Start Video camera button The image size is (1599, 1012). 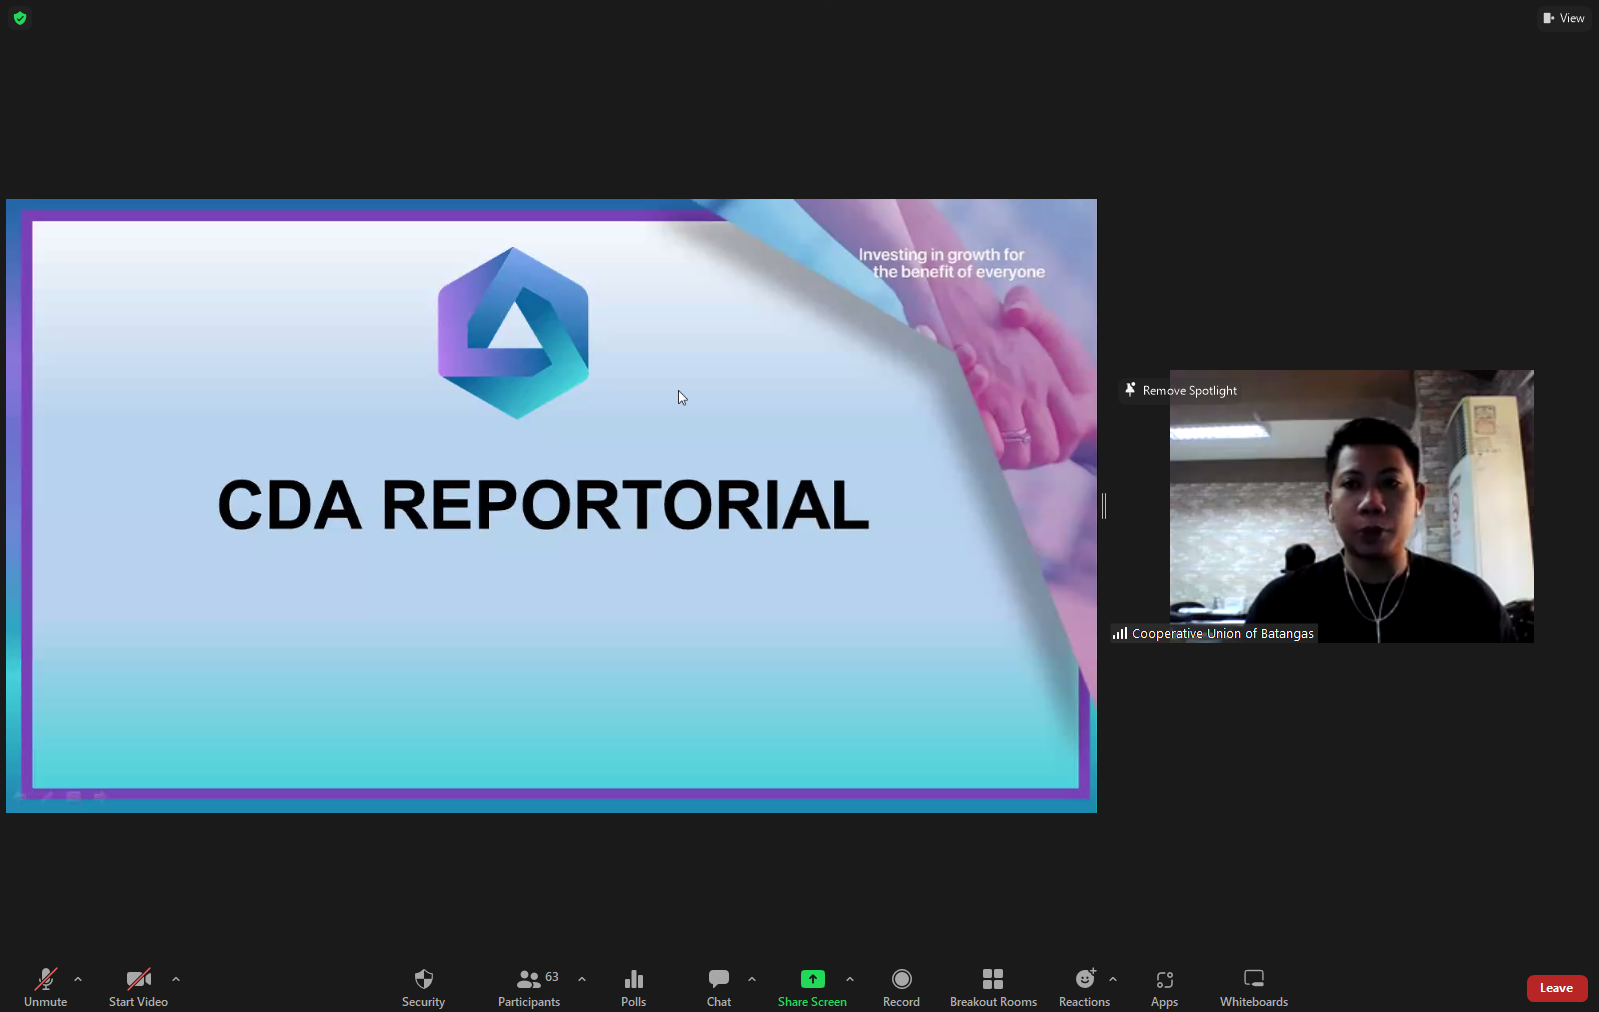138,987
